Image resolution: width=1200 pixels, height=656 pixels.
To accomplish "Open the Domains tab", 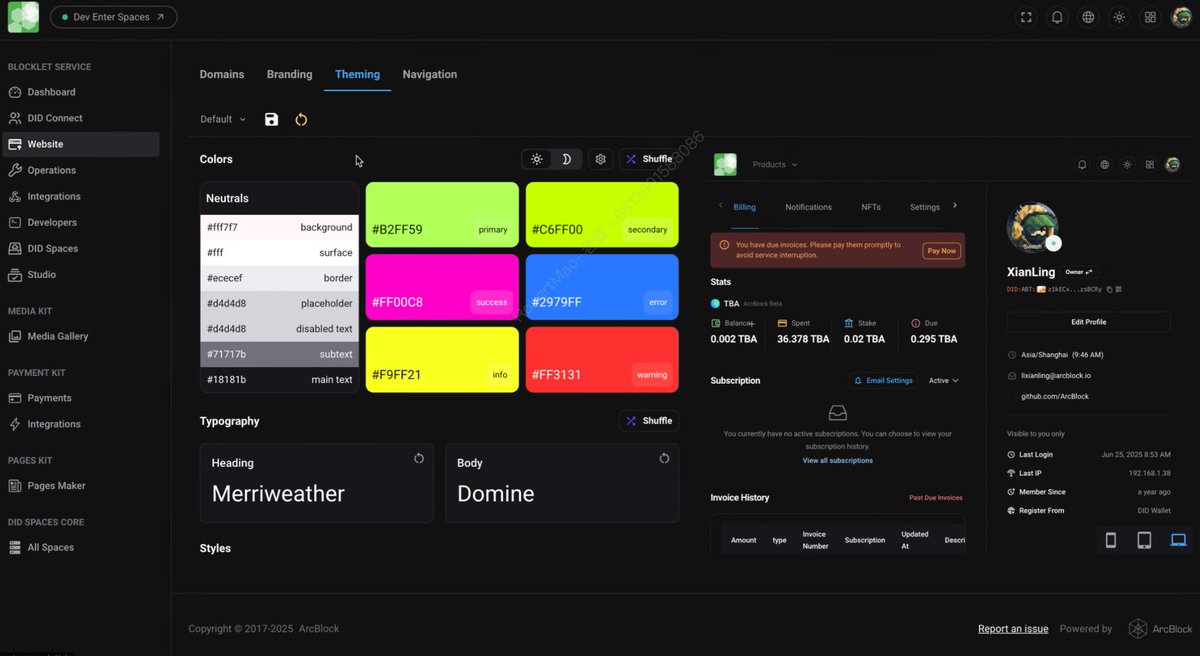I will pos(222,74).
